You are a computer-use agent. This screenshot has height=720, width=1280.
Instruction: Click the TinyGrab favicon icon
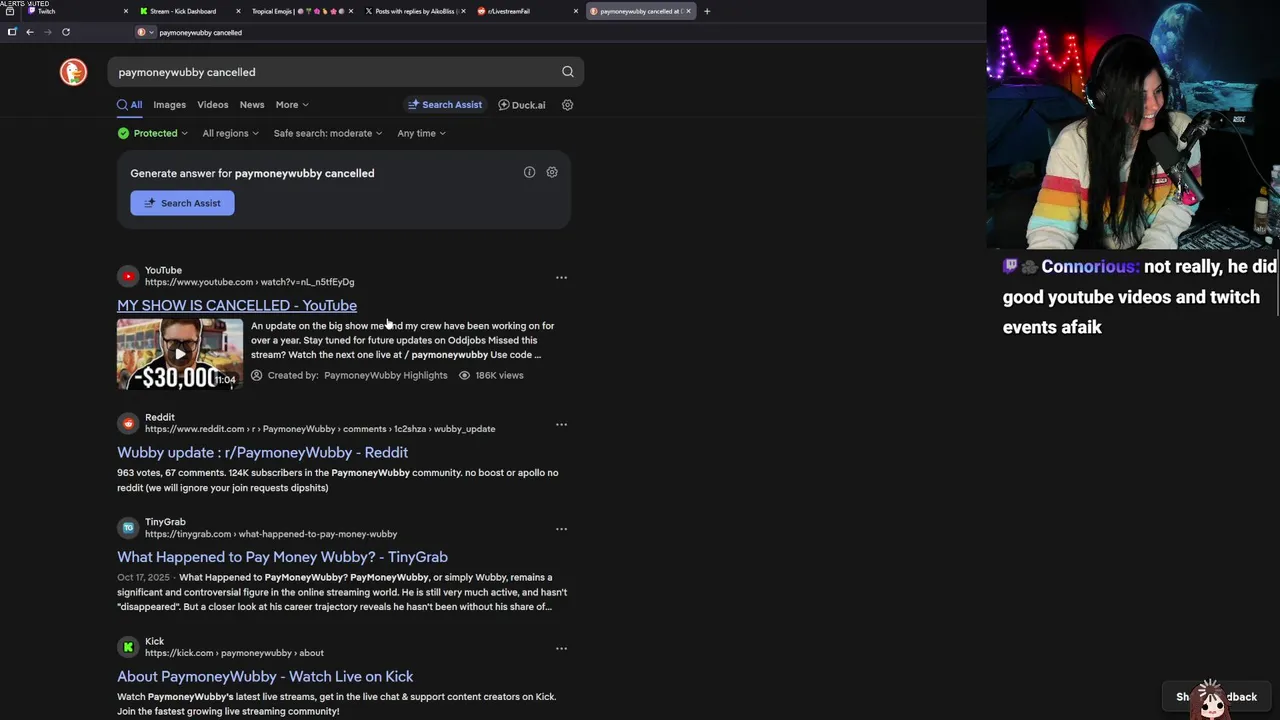(x=128, y=528)
